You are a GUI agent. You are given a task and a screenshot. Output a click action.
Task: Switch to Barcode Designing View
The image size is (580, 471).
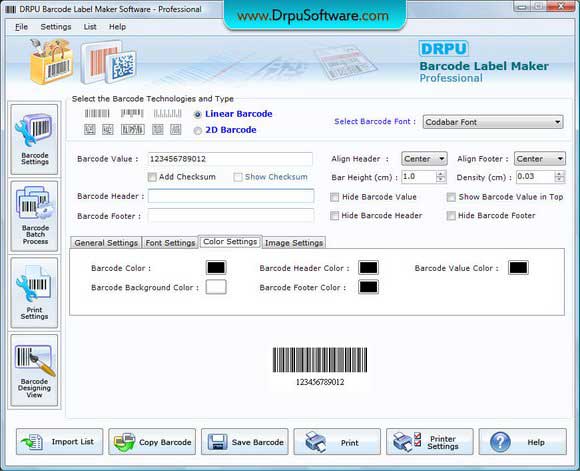click(x=34, y=370)
